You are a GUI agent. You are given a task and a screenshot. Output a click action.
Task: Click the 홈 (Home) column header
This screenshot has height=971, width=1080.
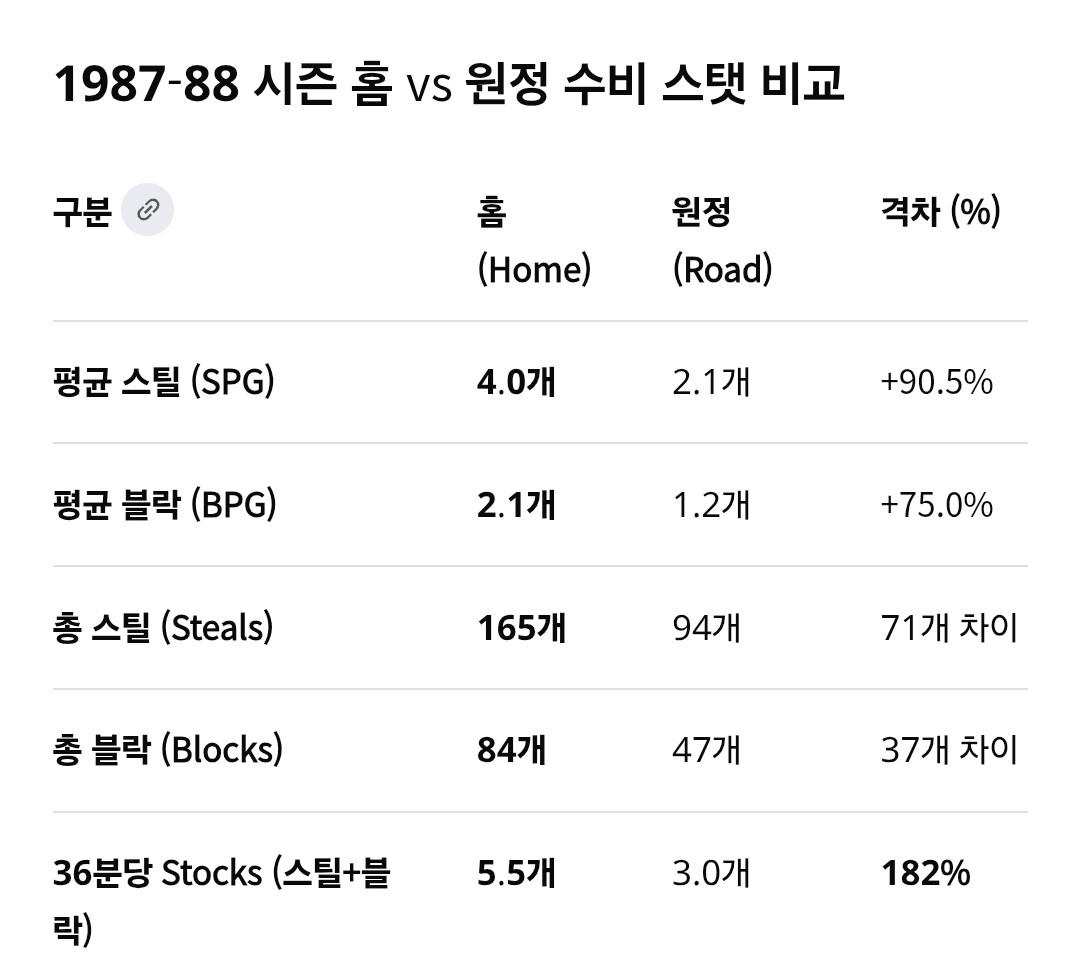(x=534, y=240)
